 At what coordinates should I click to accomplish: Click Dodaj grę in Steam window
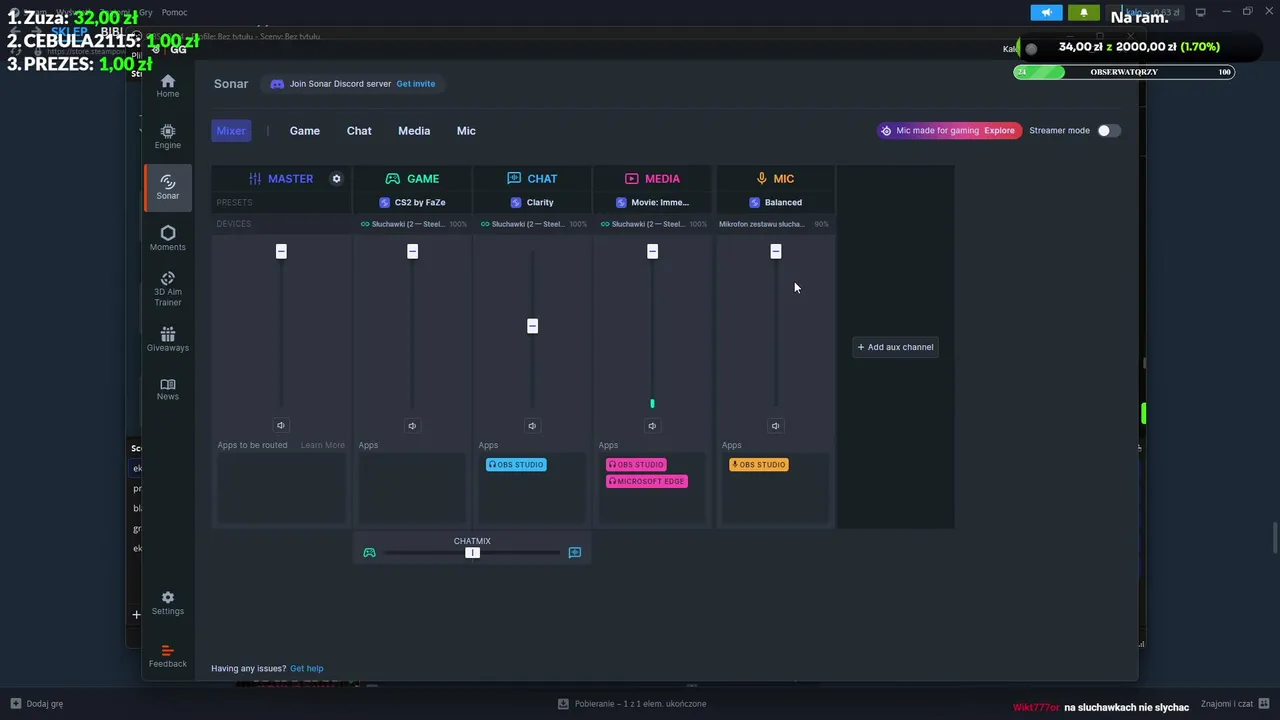coord(37,704)
